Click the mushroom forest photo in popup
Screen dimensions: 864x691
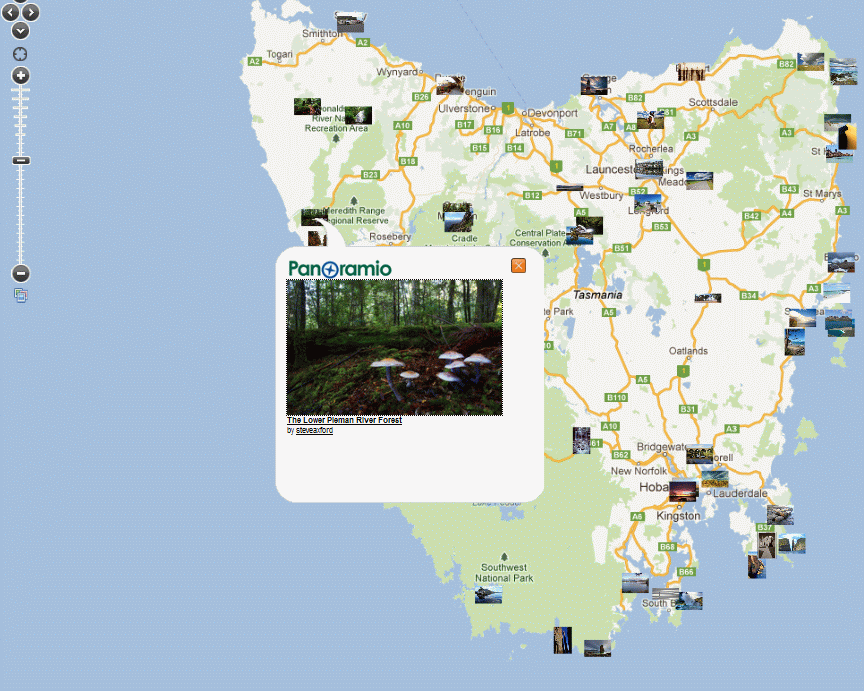(394, 347)
